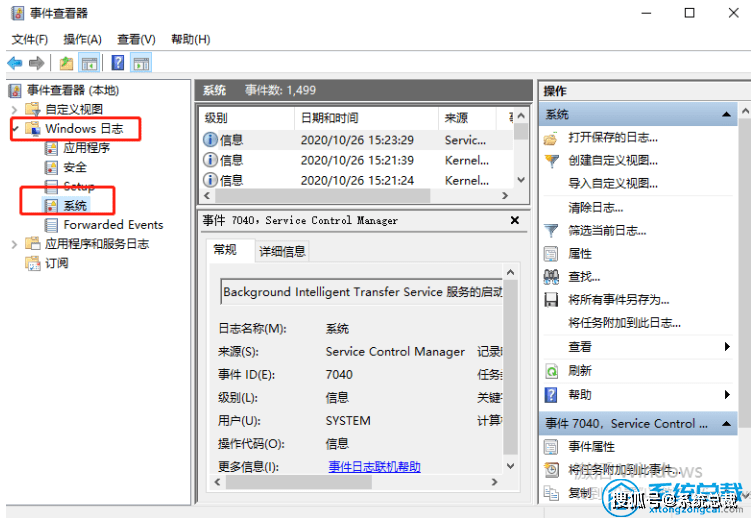Open the 帮助(H) menu

tap(190, 39)
